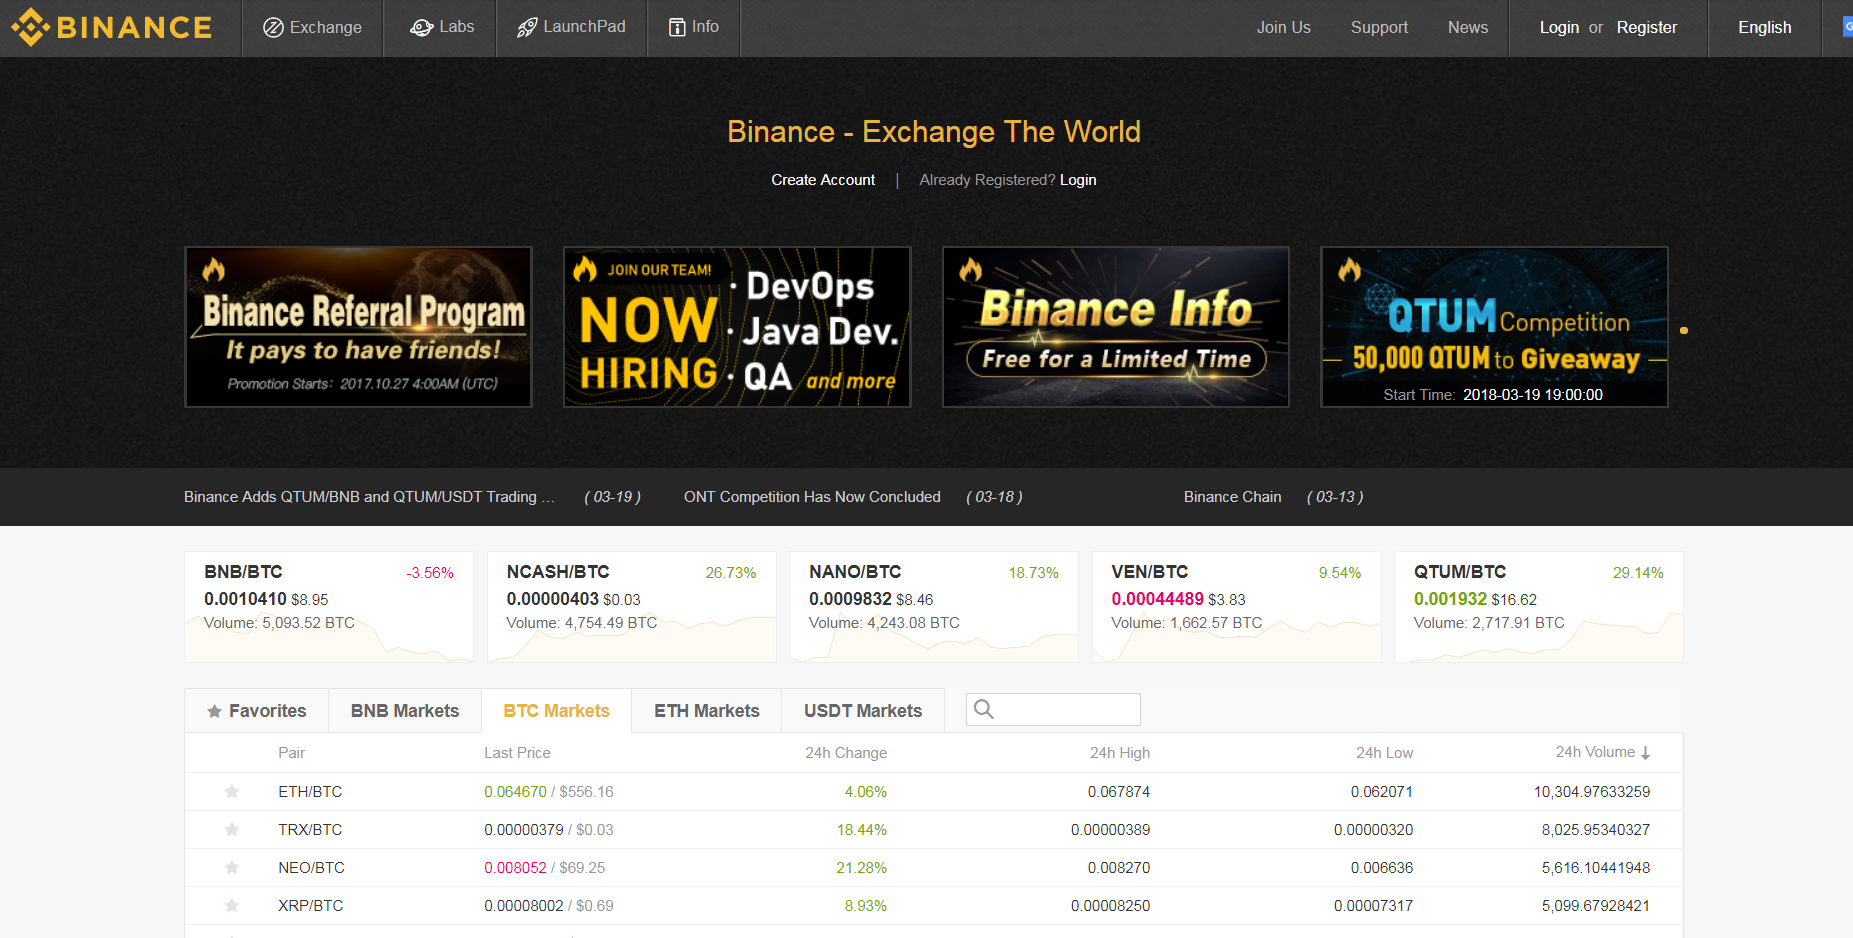Open the XRP/BTC pair row
This screenshot has width=1853, height=938.
click(934, 906)
